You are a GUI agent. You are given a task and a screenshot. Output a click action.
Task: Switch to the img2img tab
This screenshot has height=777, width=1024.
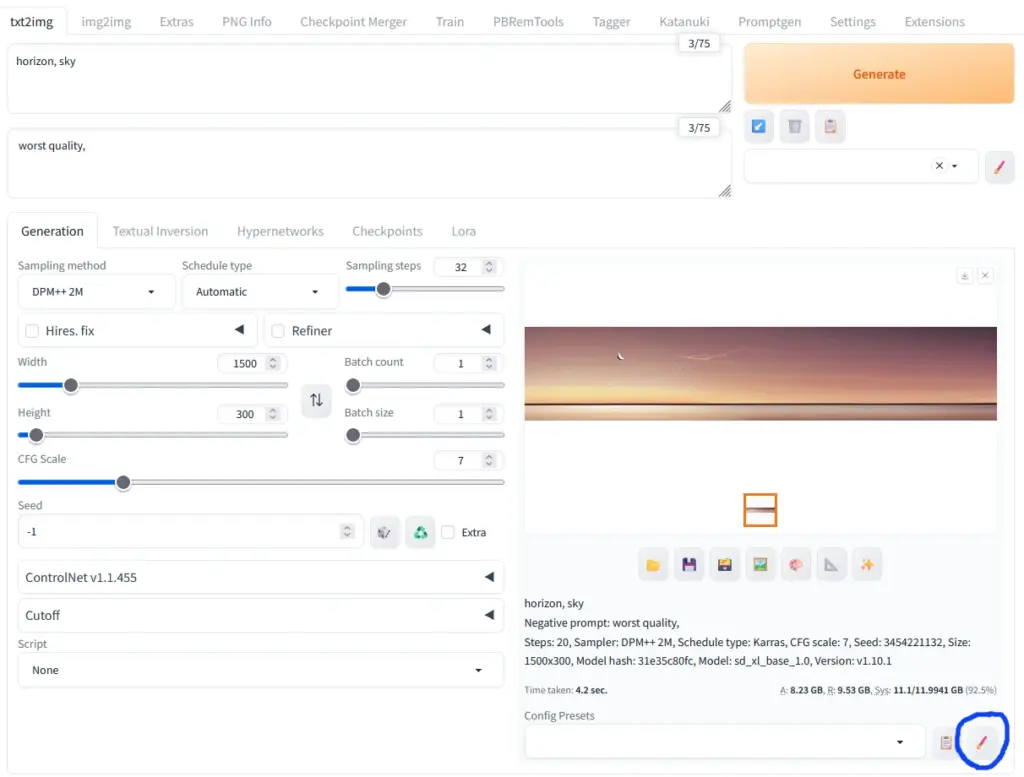108,22
